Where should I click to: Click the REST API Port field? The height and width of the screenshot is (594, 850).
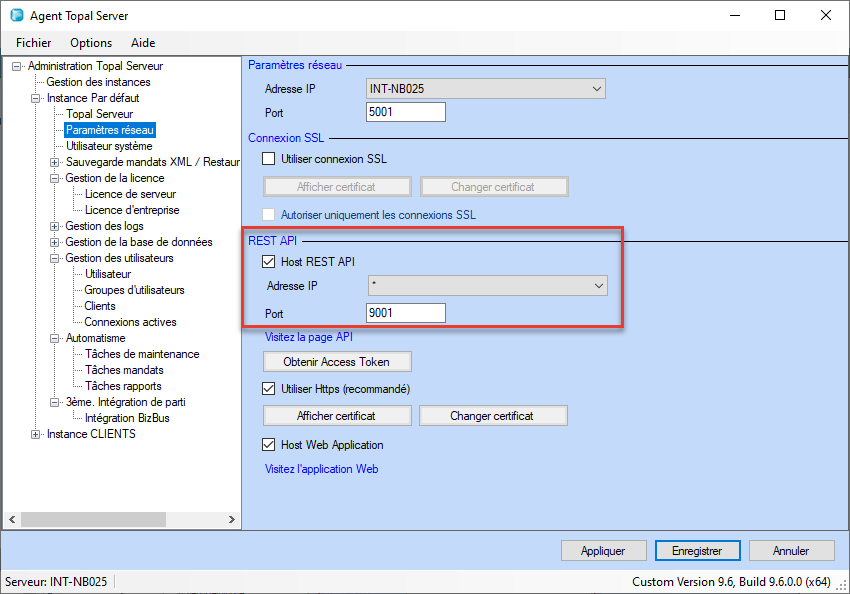coord(405,313)
